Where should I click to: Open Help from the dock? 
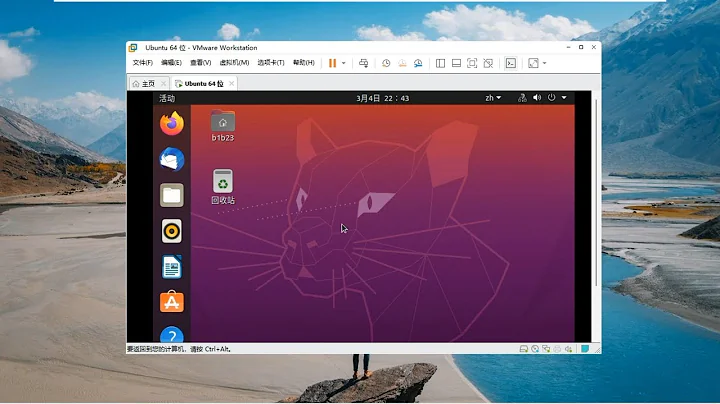point(172,334)
